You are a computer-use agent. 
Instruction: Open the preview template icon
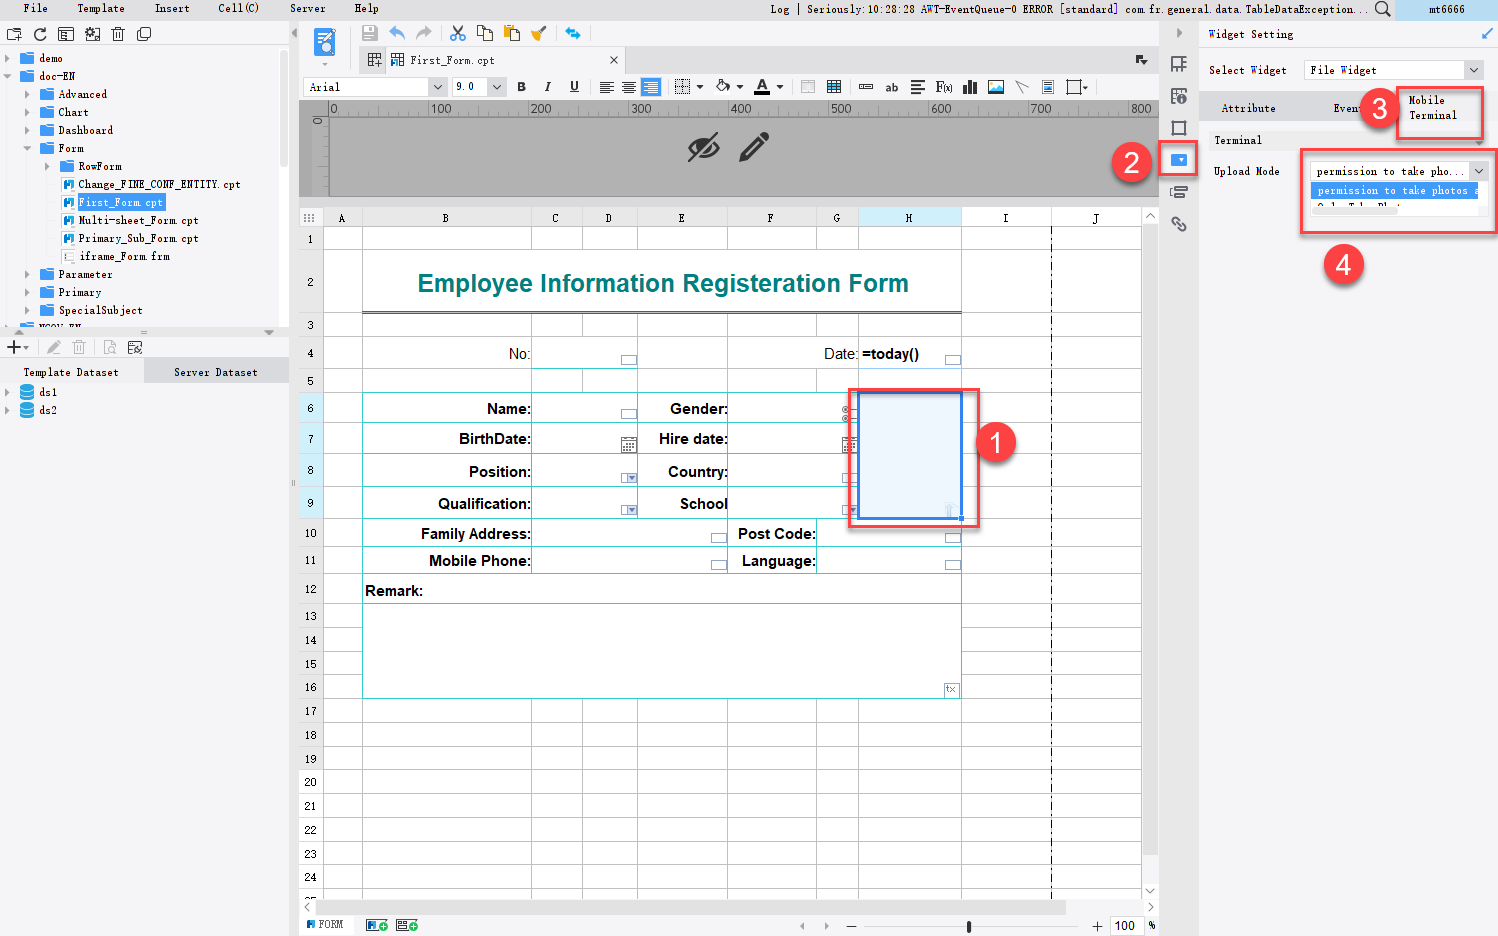[x=325, y=42]
